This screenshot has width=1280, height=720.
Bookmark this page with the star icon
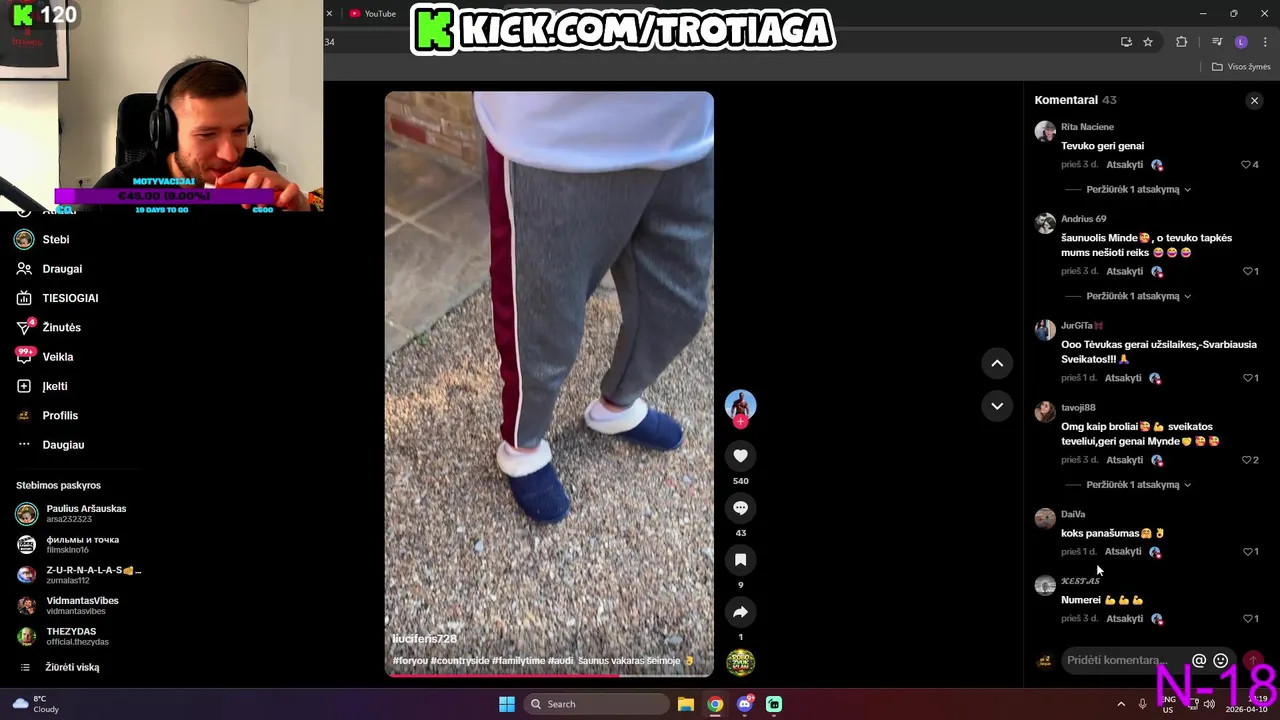[1148, 42]
